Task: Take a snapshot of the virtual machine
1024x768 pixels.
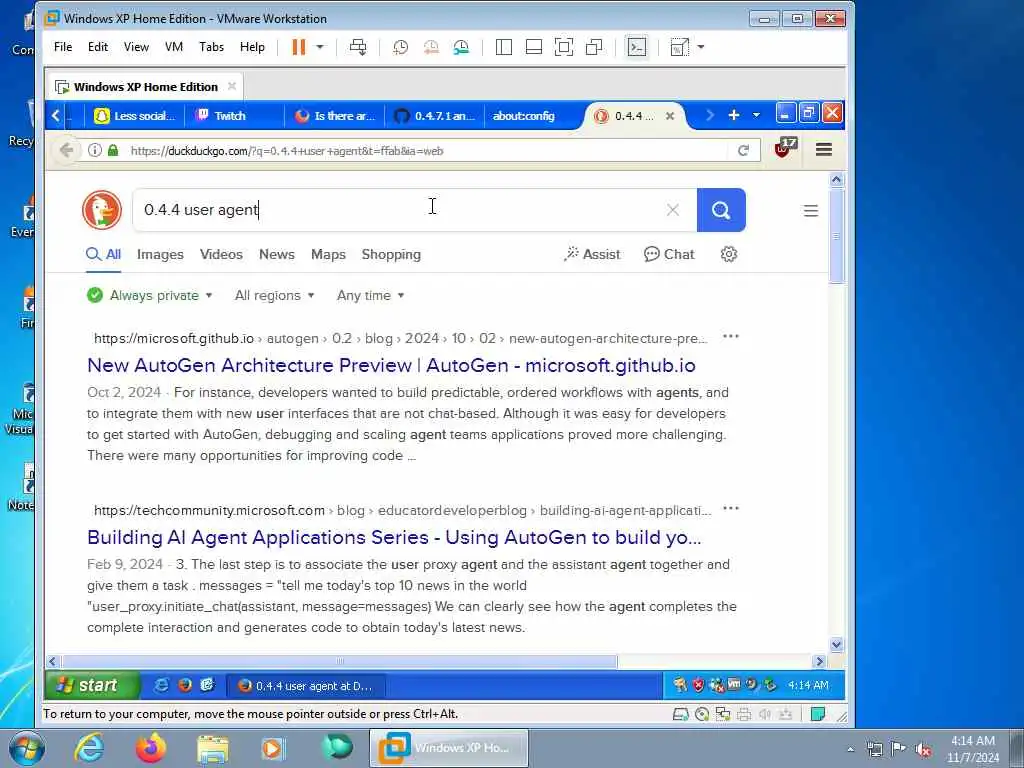Action: coord(400,47)
